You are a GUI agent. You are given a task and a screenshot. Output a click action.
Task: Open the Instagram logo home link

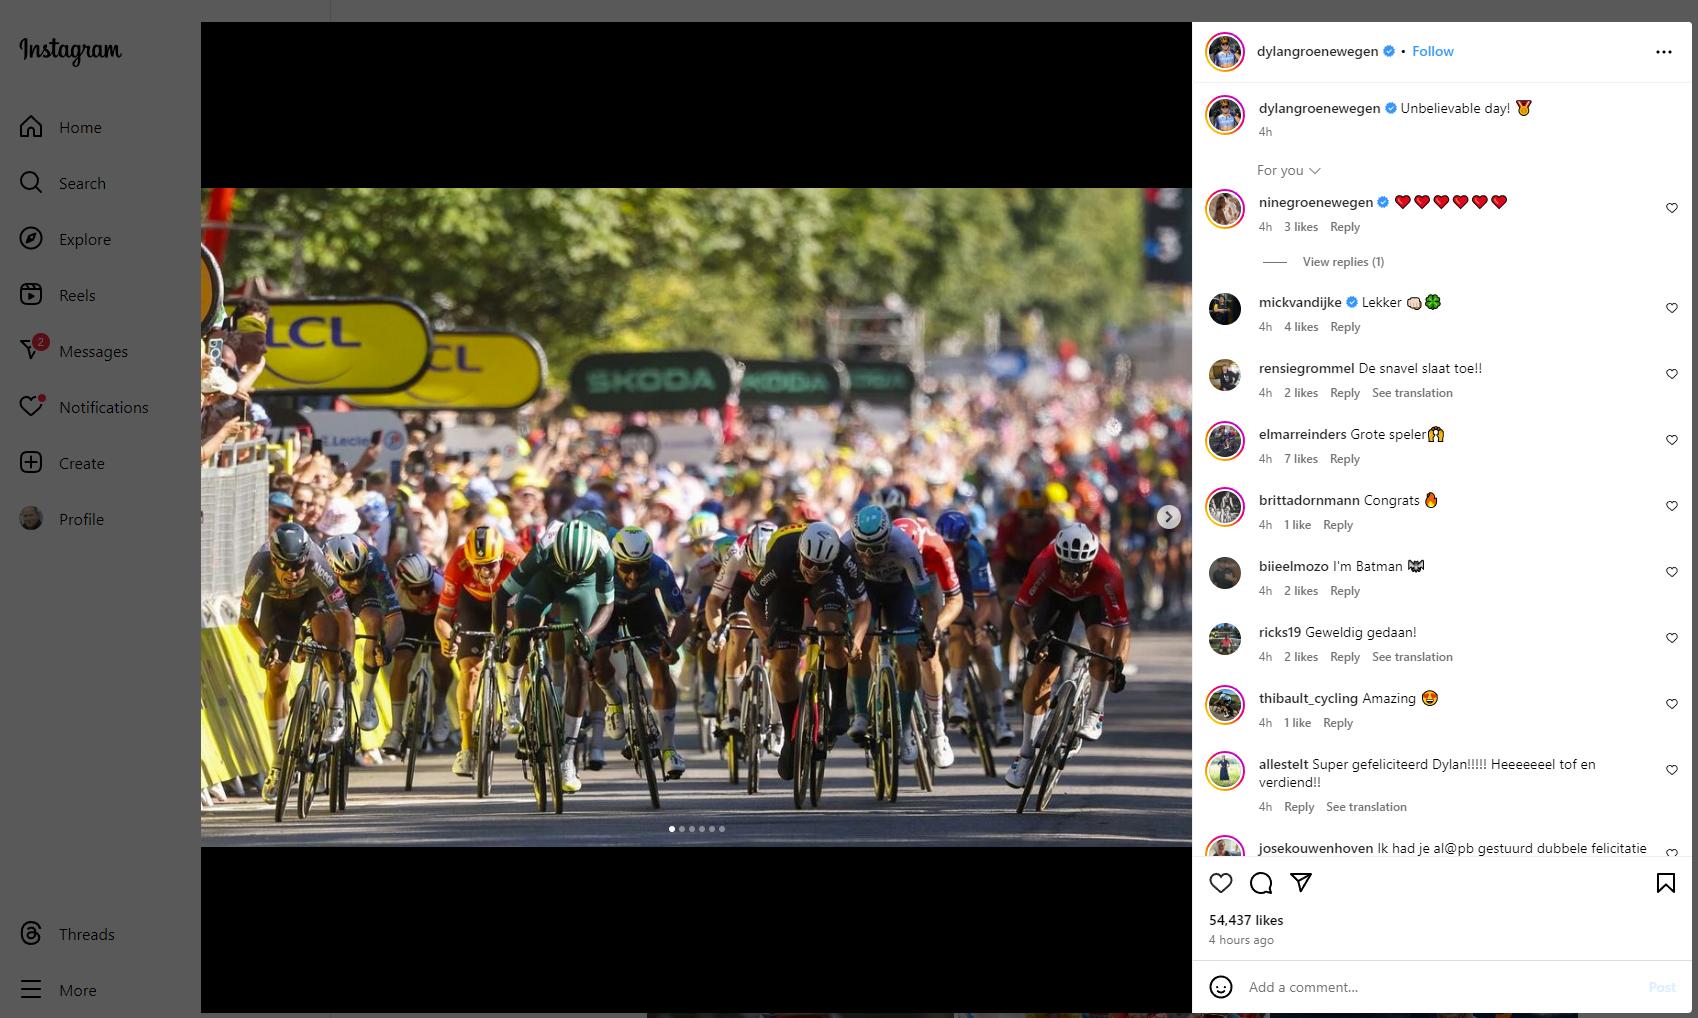tap(70, 50)
